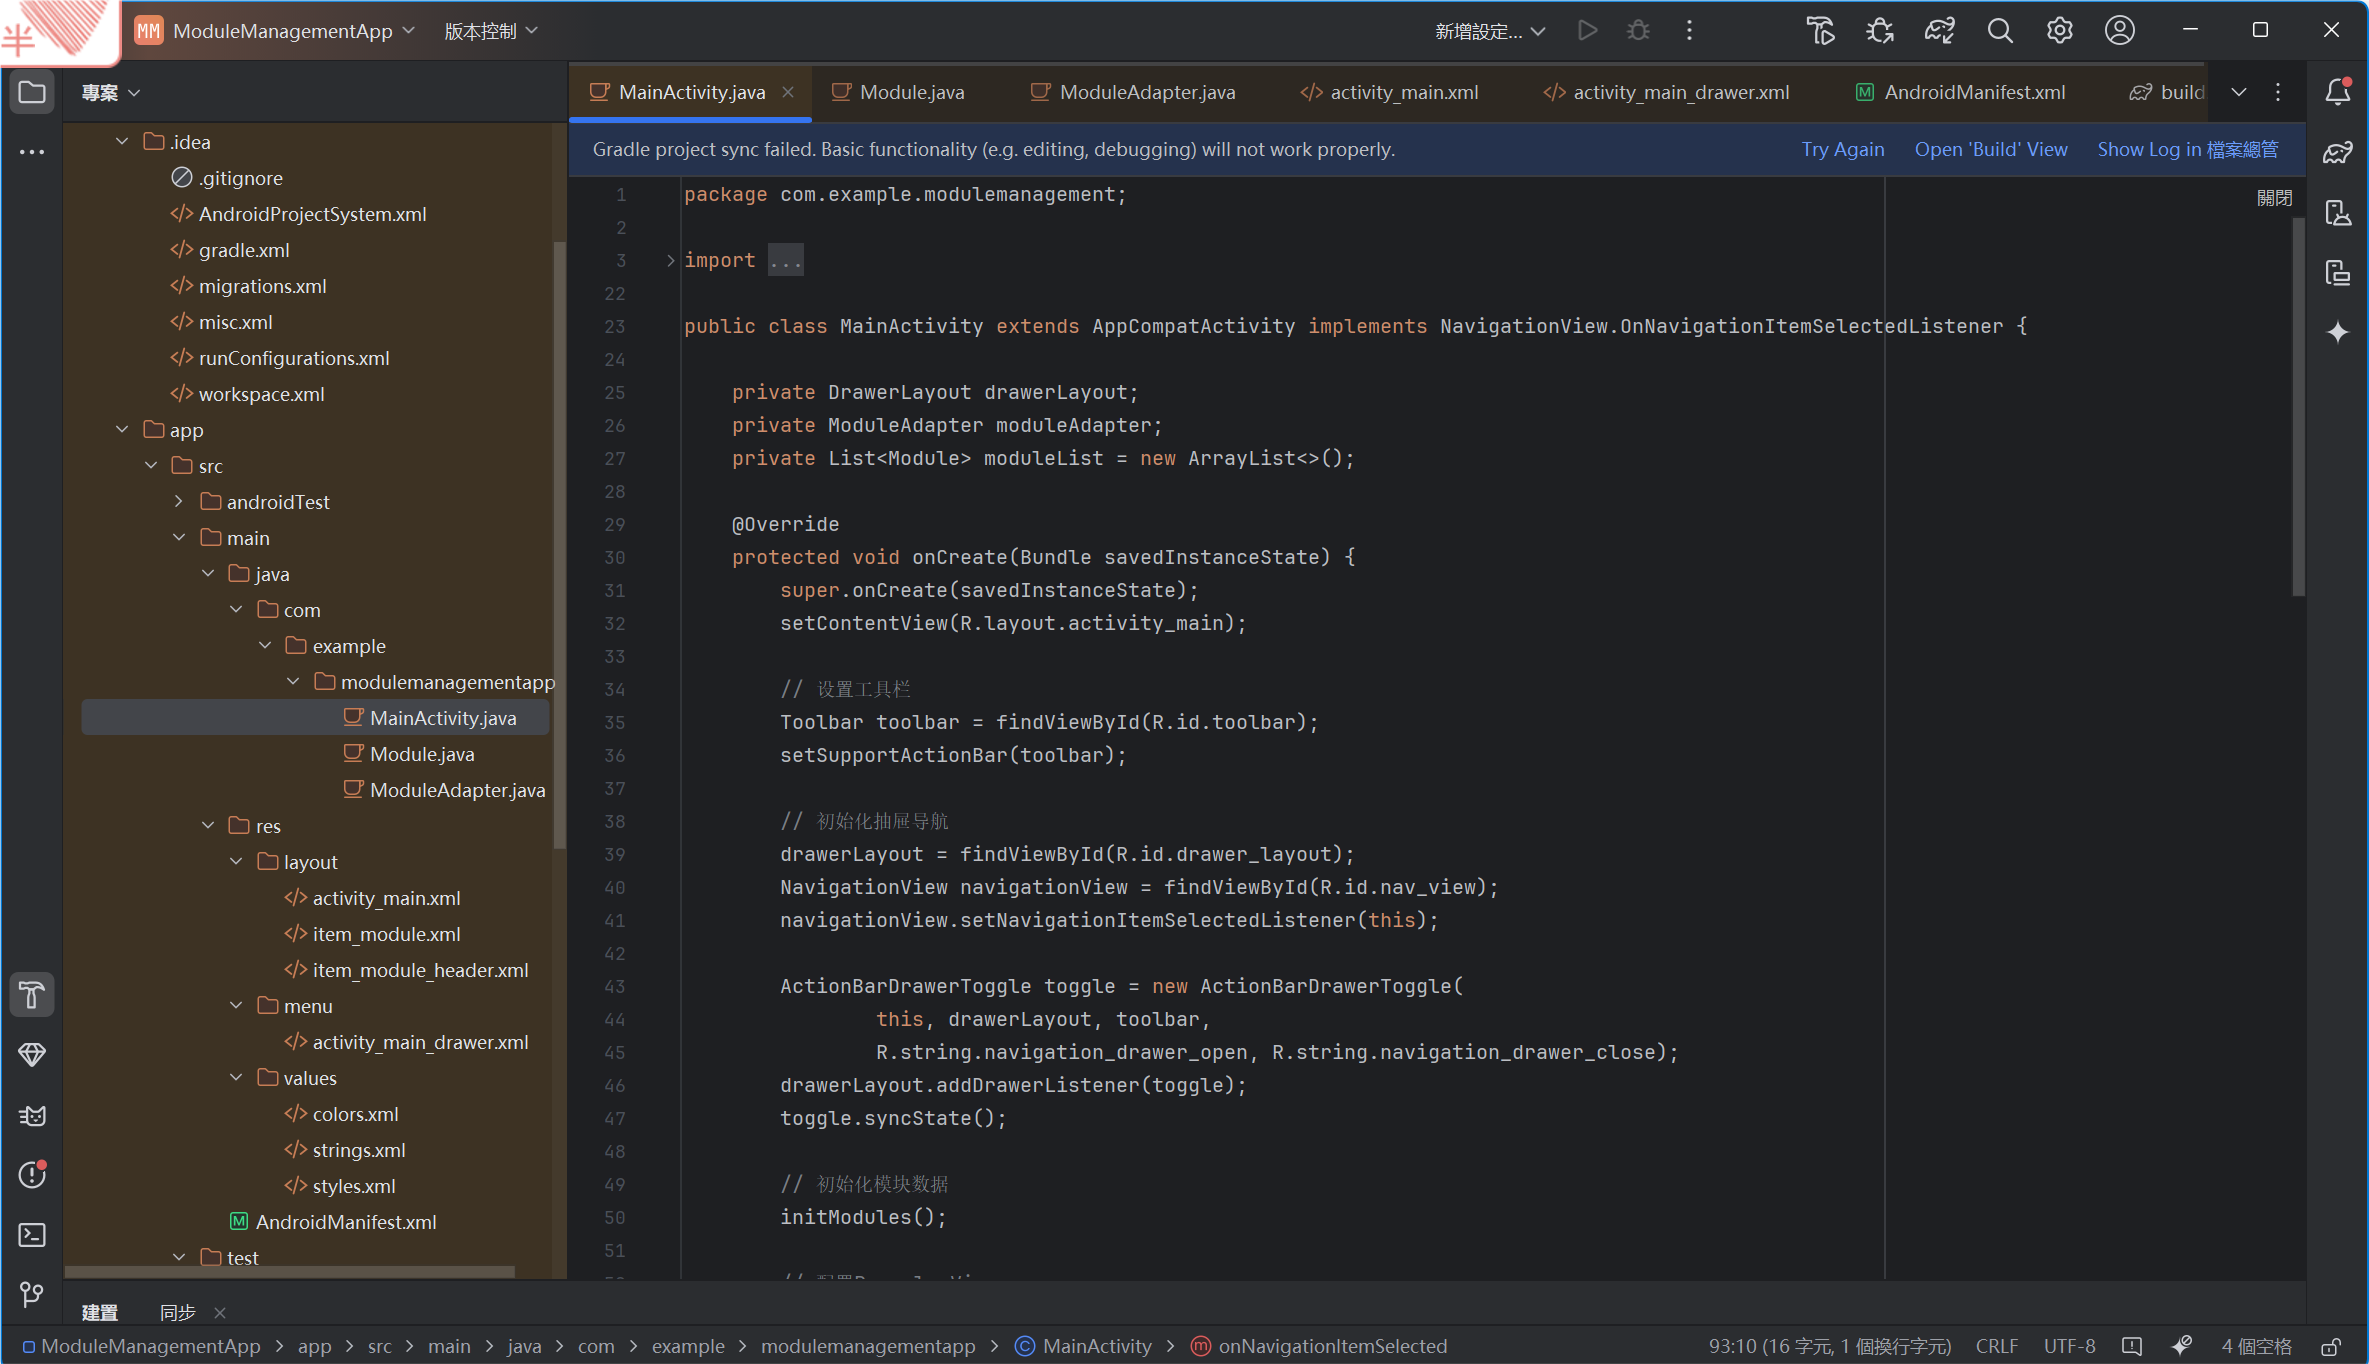2369x1364 pixels.
Task: Click the Sync Project with Gradle icon
Action: [x=1939, y=31]
